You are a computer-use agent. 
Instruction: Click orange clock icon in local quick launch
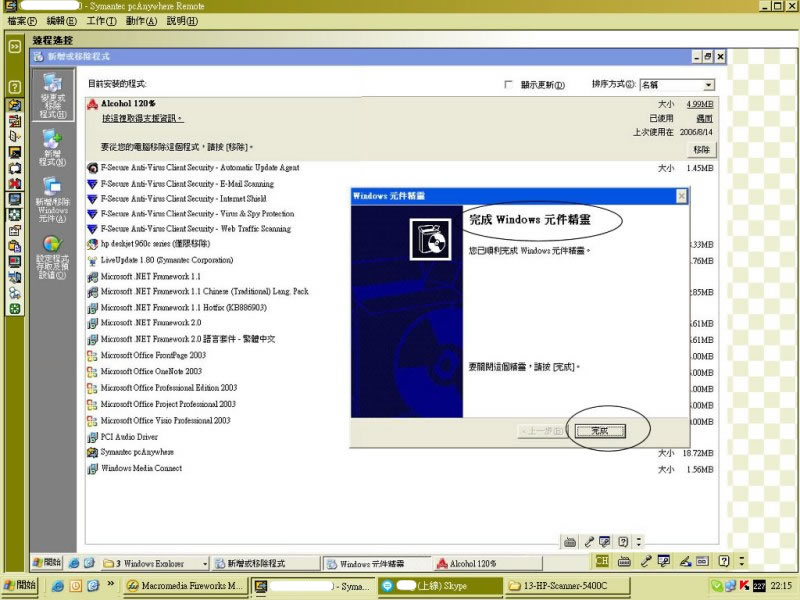pyautogui.click(x=76, y=586)
